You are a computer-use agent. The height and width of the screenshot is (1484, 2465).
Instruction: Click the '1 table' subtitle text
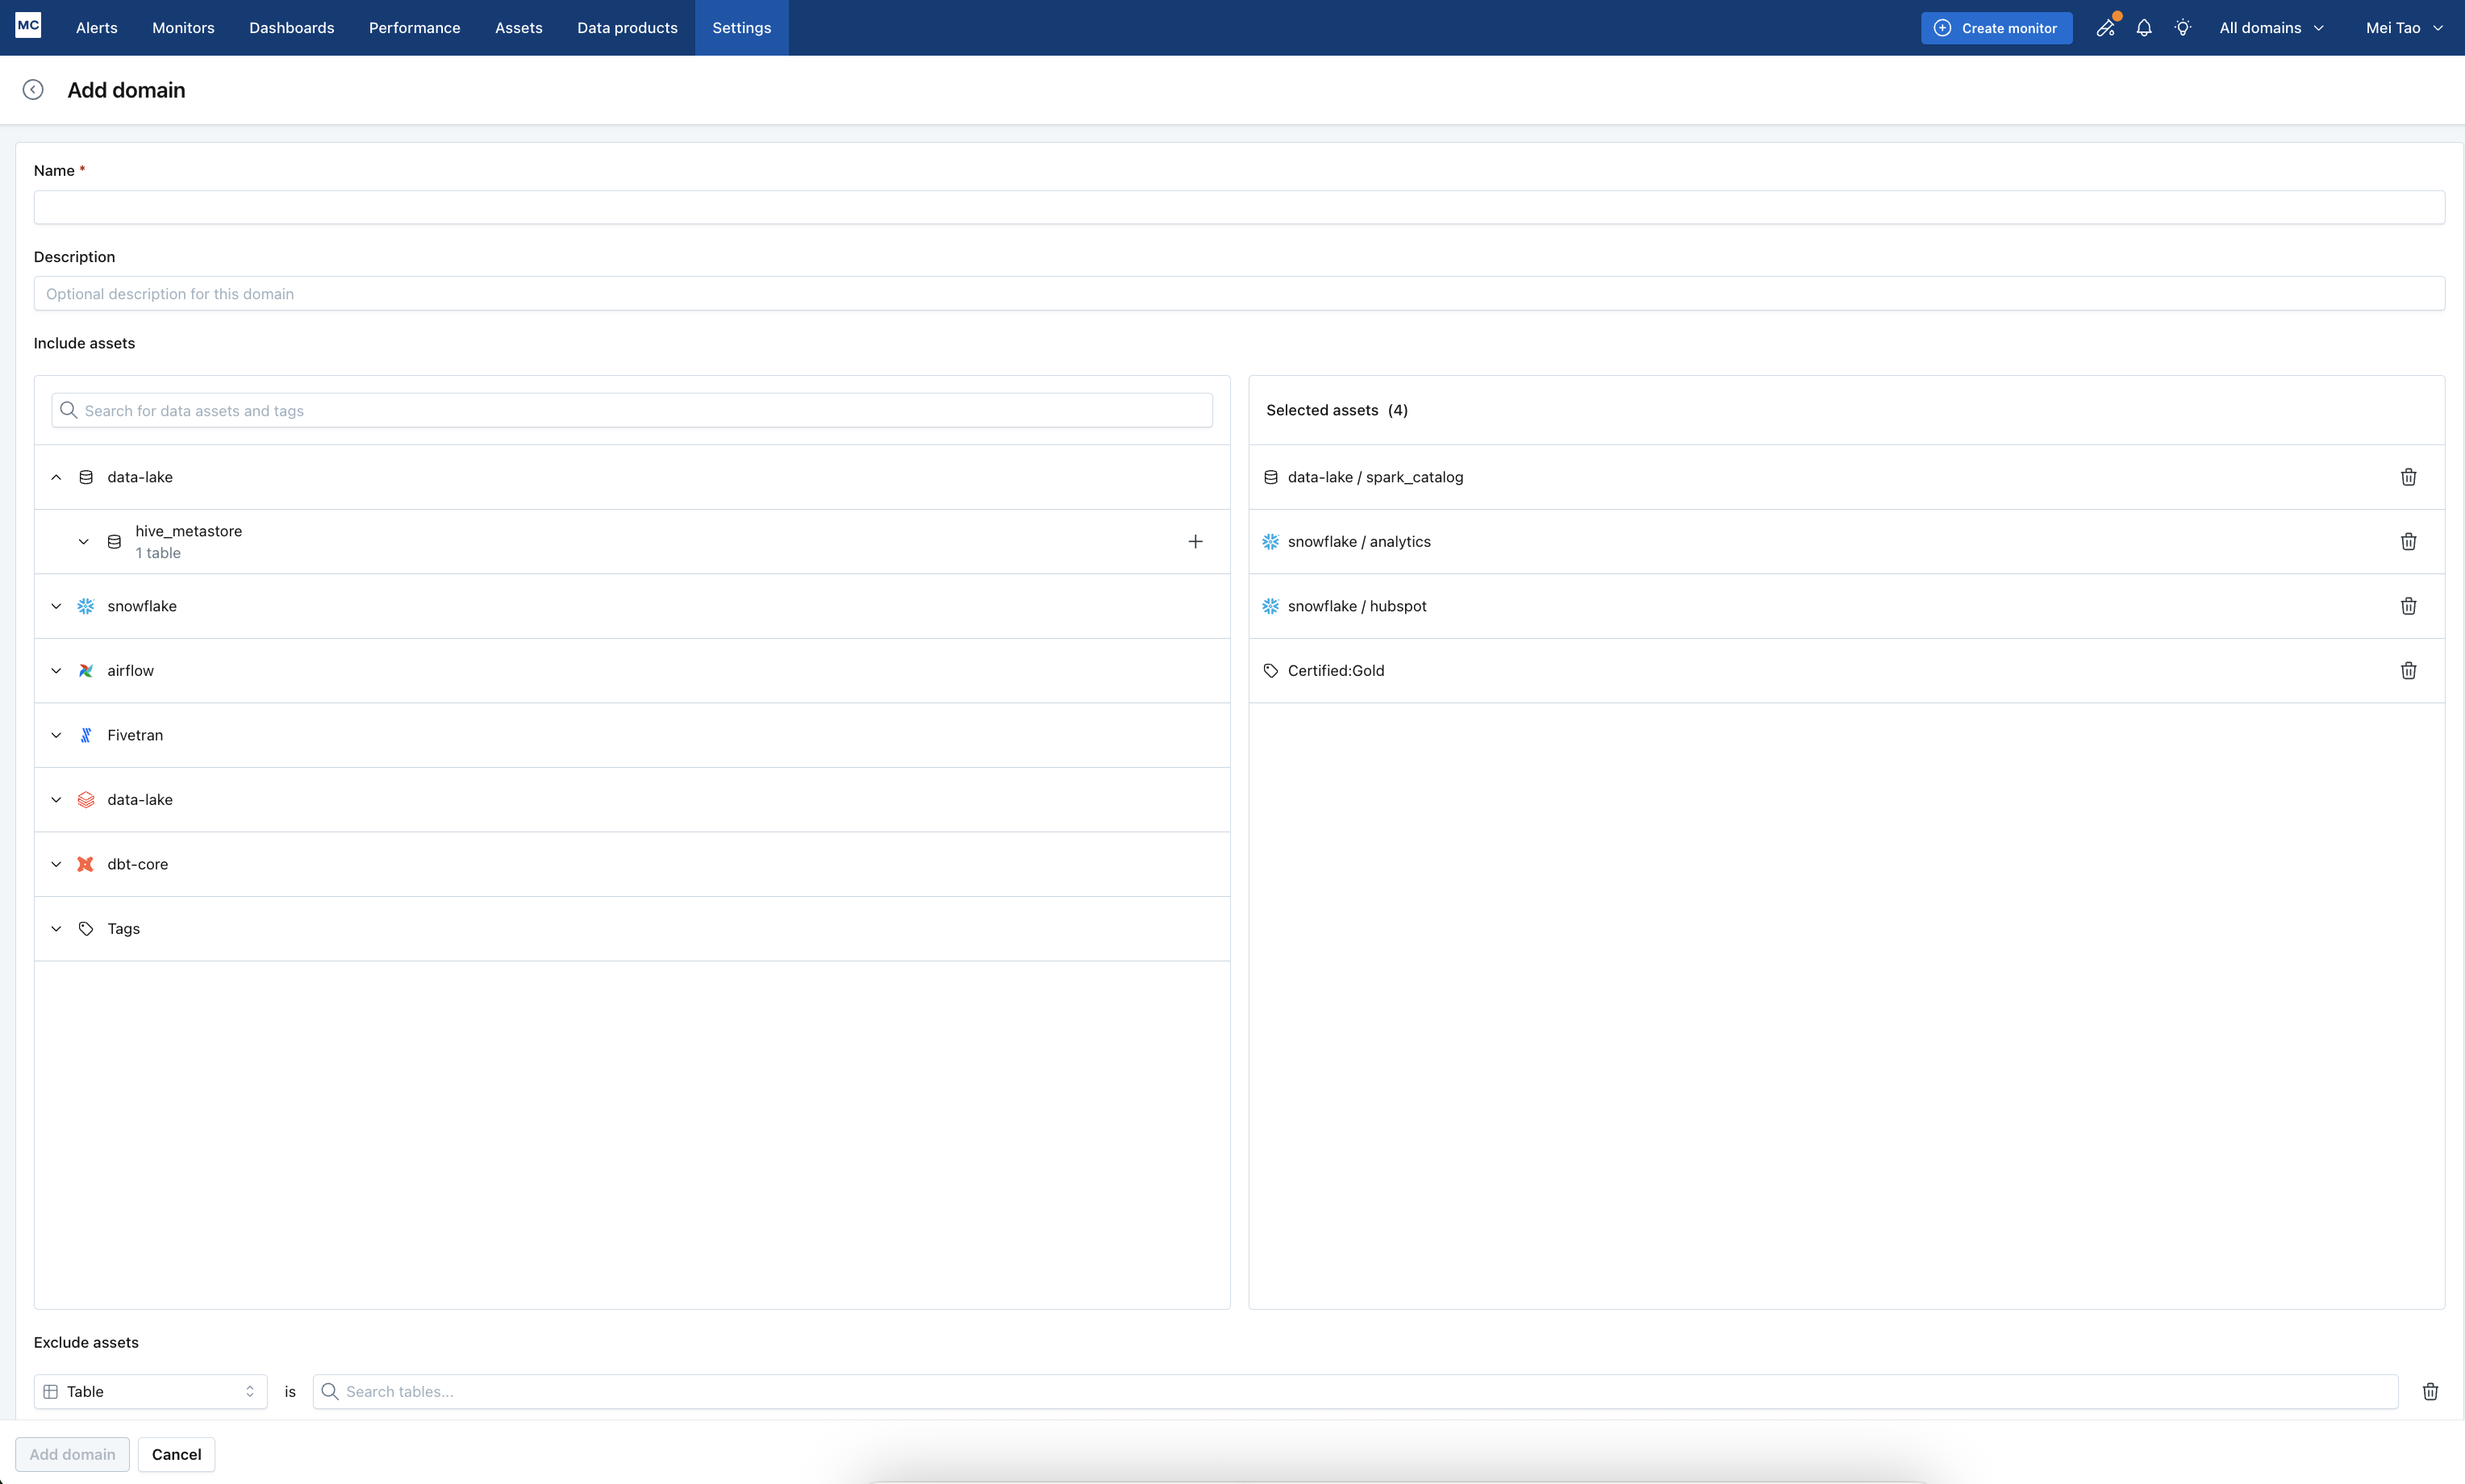coord(158,553)
